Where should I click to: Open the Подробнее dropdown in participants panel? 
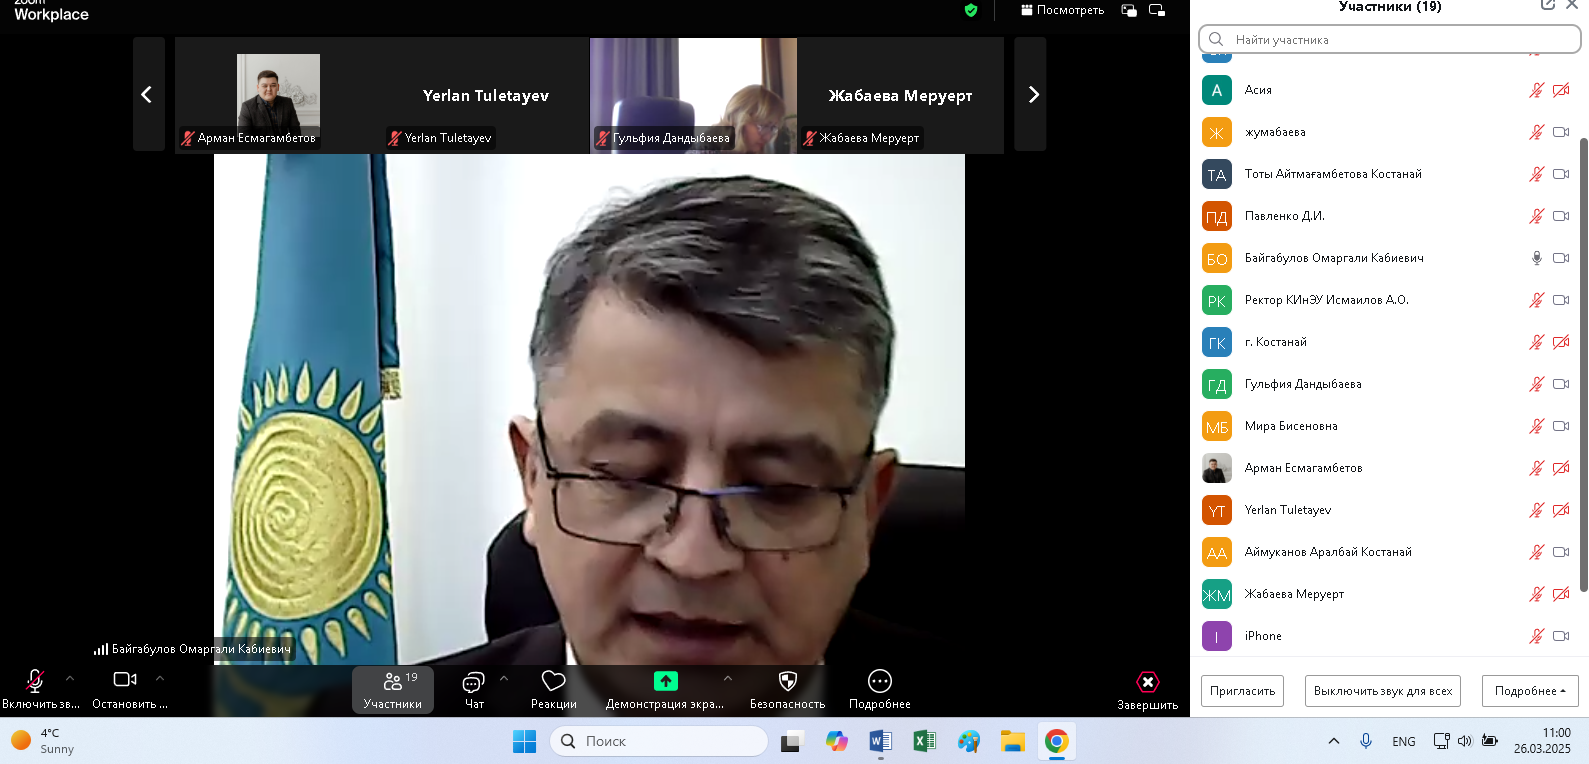tap(1529, 691)
